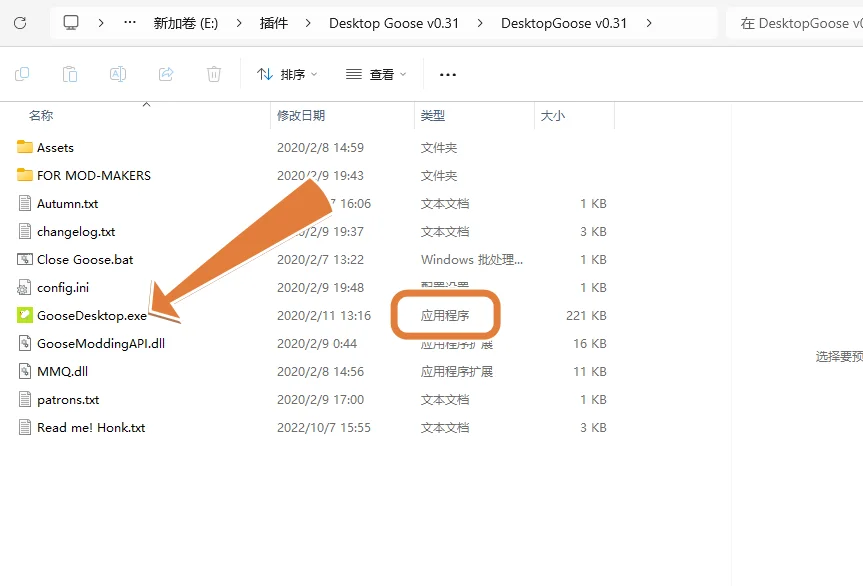Navigate to 插件 folder in breadcrumb
Screen dimensions: 863x586
274,23
